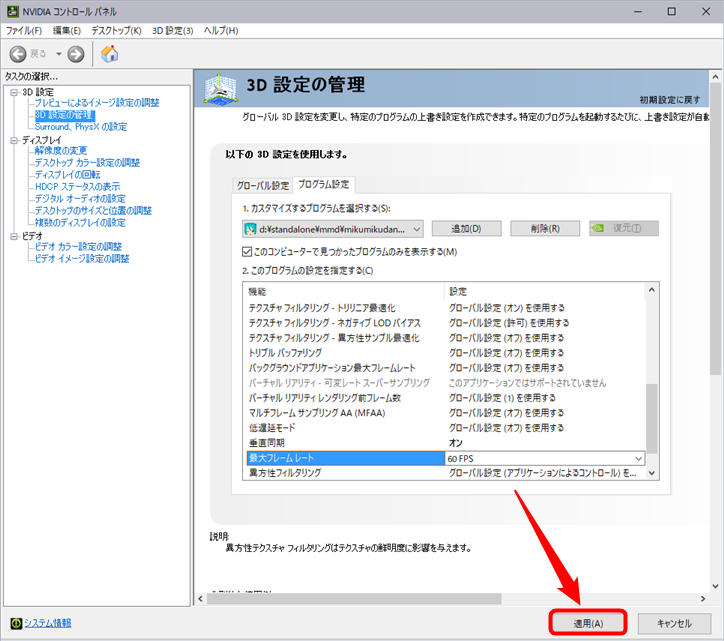Select デジタル オーディオの設定 in tree
724x641 pixels.
[80, 199]
